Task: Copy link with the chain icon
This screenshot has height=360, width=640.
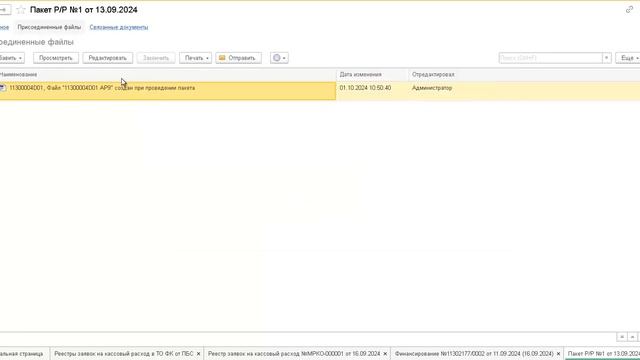Action: 629,10
